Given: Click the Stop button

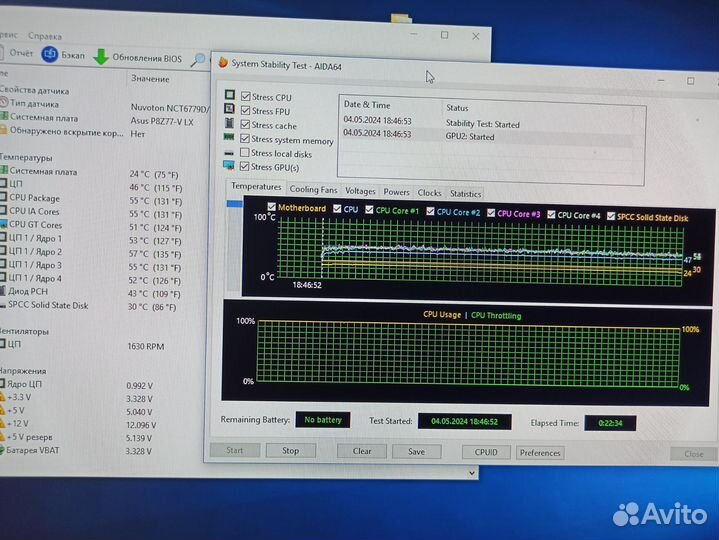Looking at the screenshot, I should coord(290,451).
